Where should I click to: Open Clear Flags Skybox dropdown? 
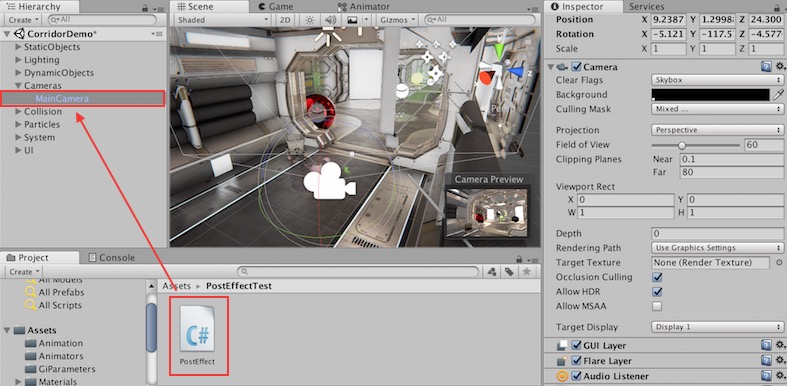coord(717,80)
